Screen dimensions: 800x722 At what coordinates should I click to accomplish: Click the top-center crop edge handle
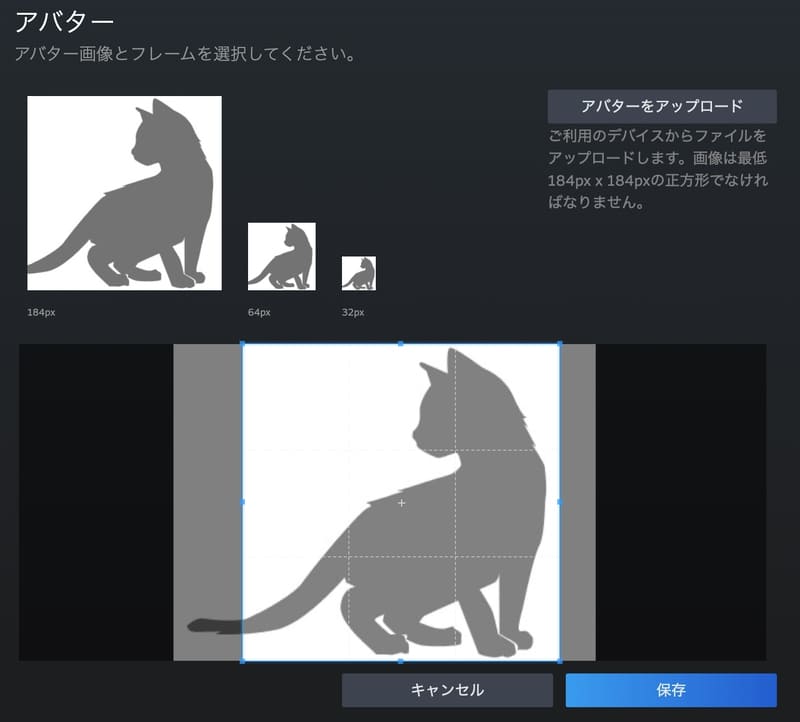[401, 344]
